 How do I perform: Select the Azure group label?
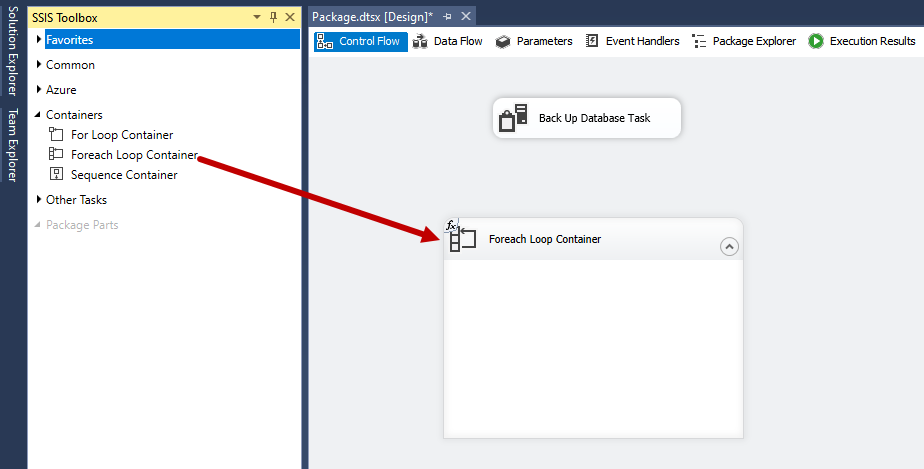pos(61,90)
